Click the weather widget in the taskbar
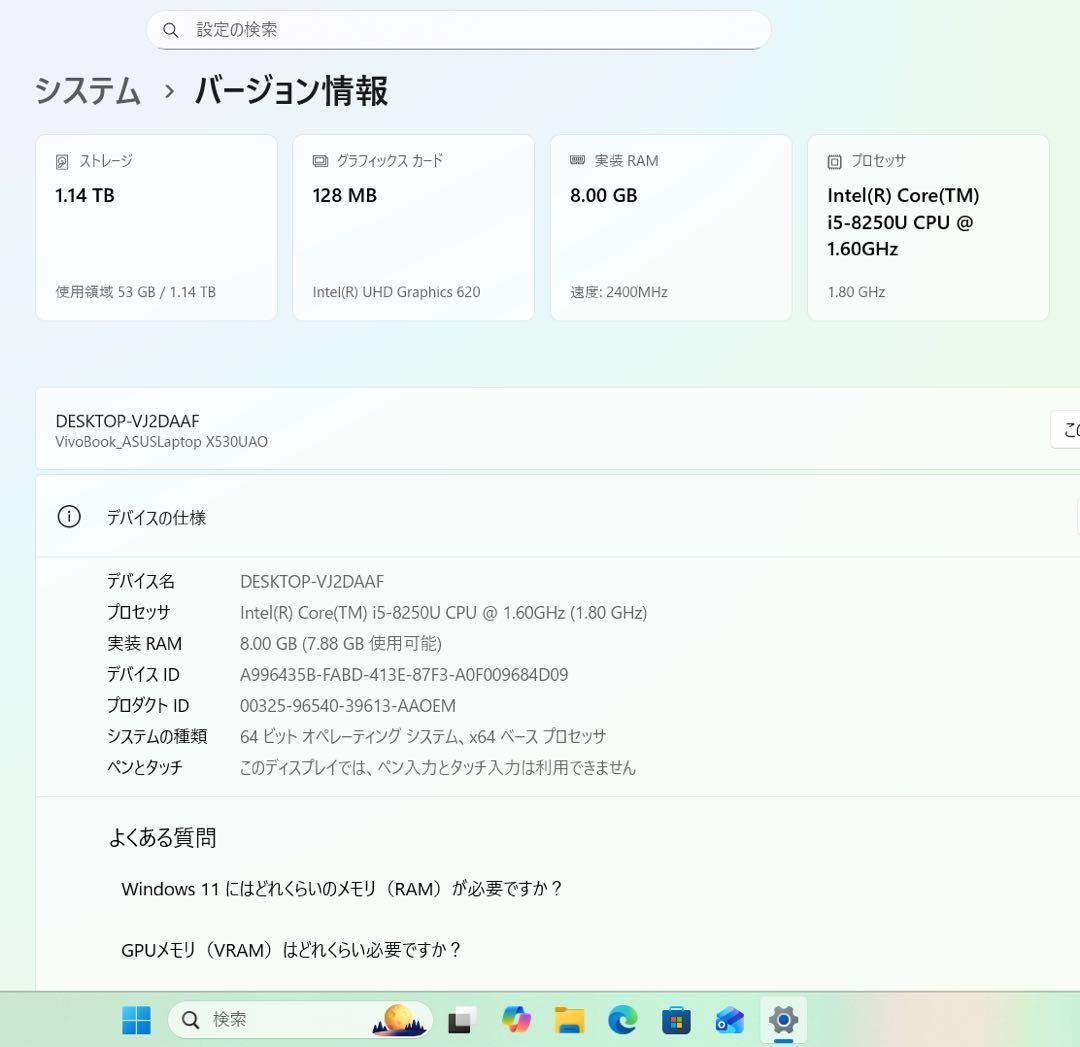This screenshot has height=1047, width=1080. point(397,1020)
